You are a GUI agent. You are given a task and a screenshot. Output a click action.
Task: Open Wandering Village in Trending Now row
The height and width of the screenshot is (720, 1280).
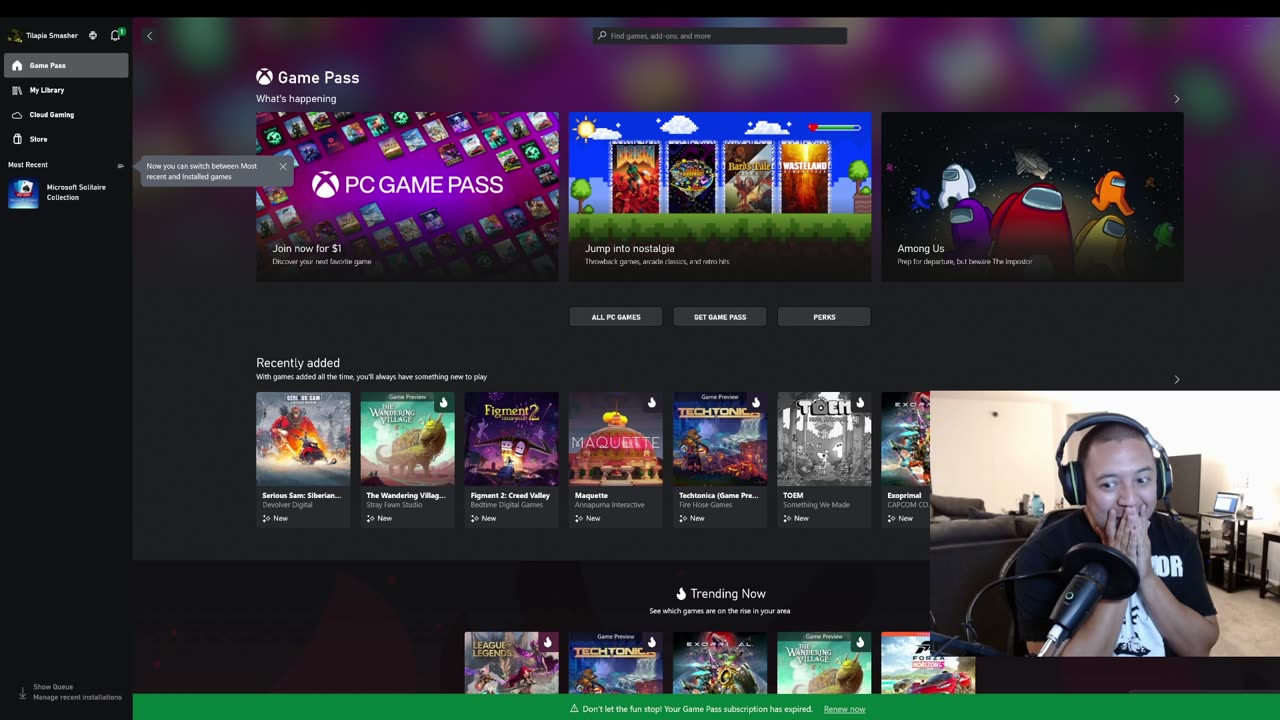pyautogui.click(x=824, y=662)
